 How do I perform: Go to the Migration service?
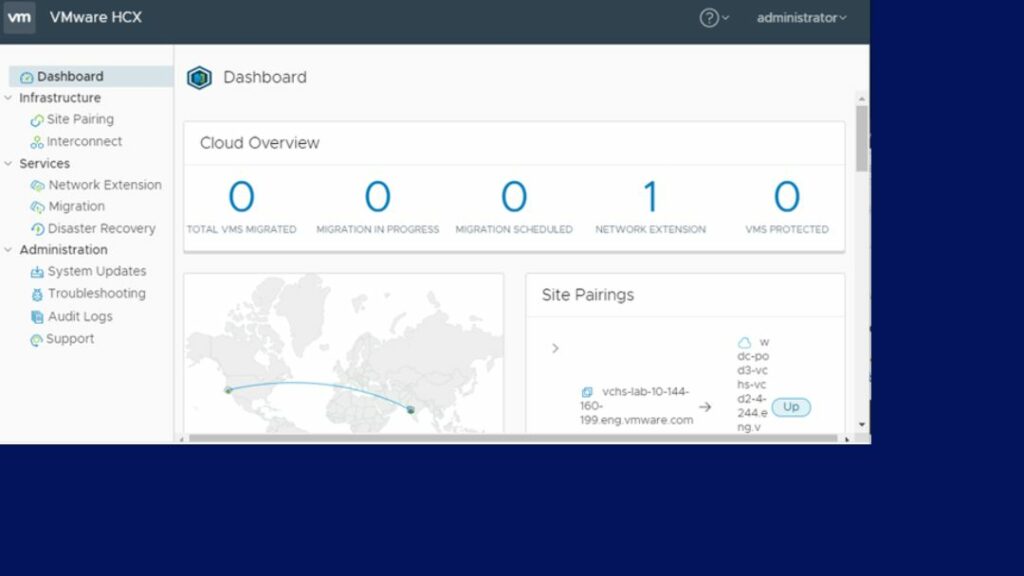click(77, 207)
